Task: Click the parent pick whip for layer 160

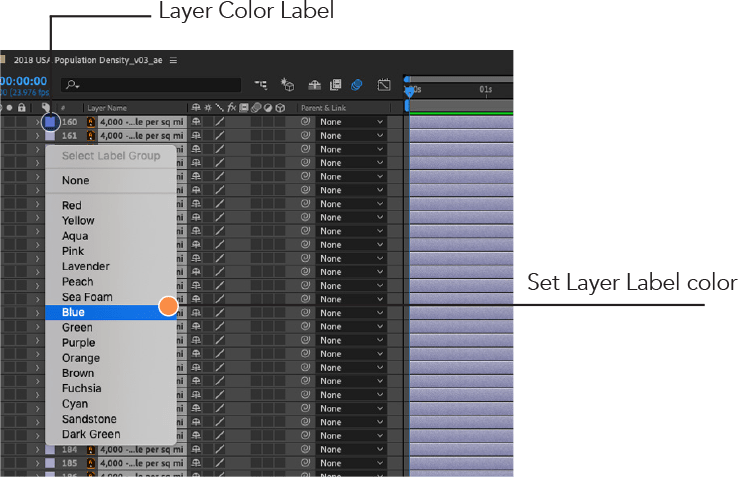Action: 305,121
